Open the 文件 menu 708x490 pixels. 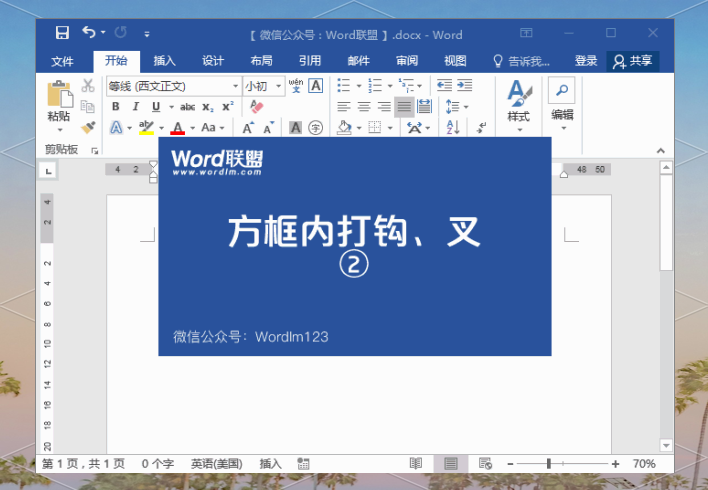[x=62, y=61]
